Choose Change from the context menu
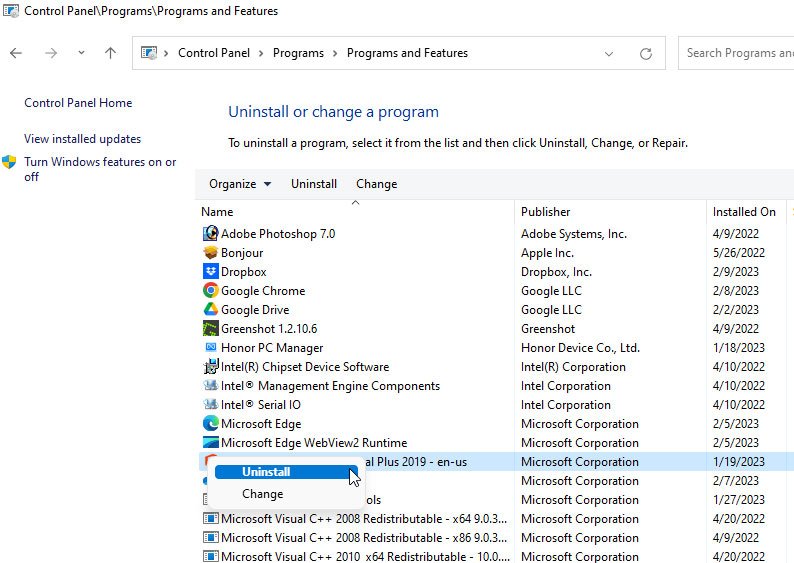Image resolution: width=794 pixels, height=563 pixels. pos(262,494)
